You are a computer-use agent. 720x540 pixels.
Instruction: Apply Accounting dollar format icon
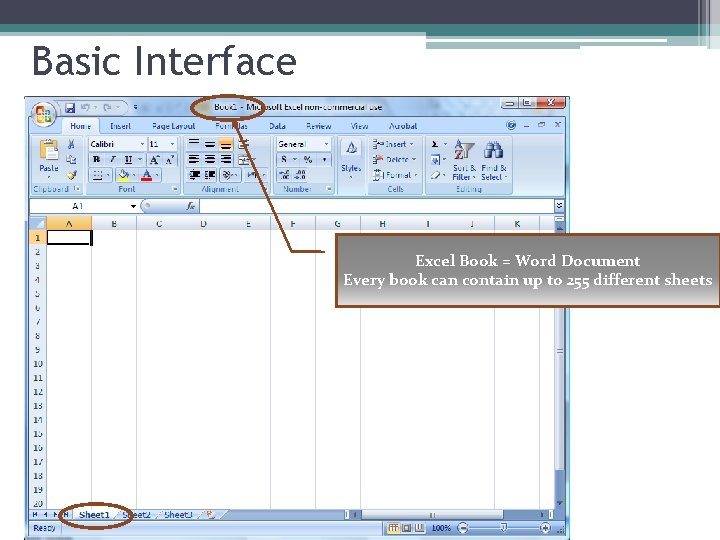(x=284, y=159)
